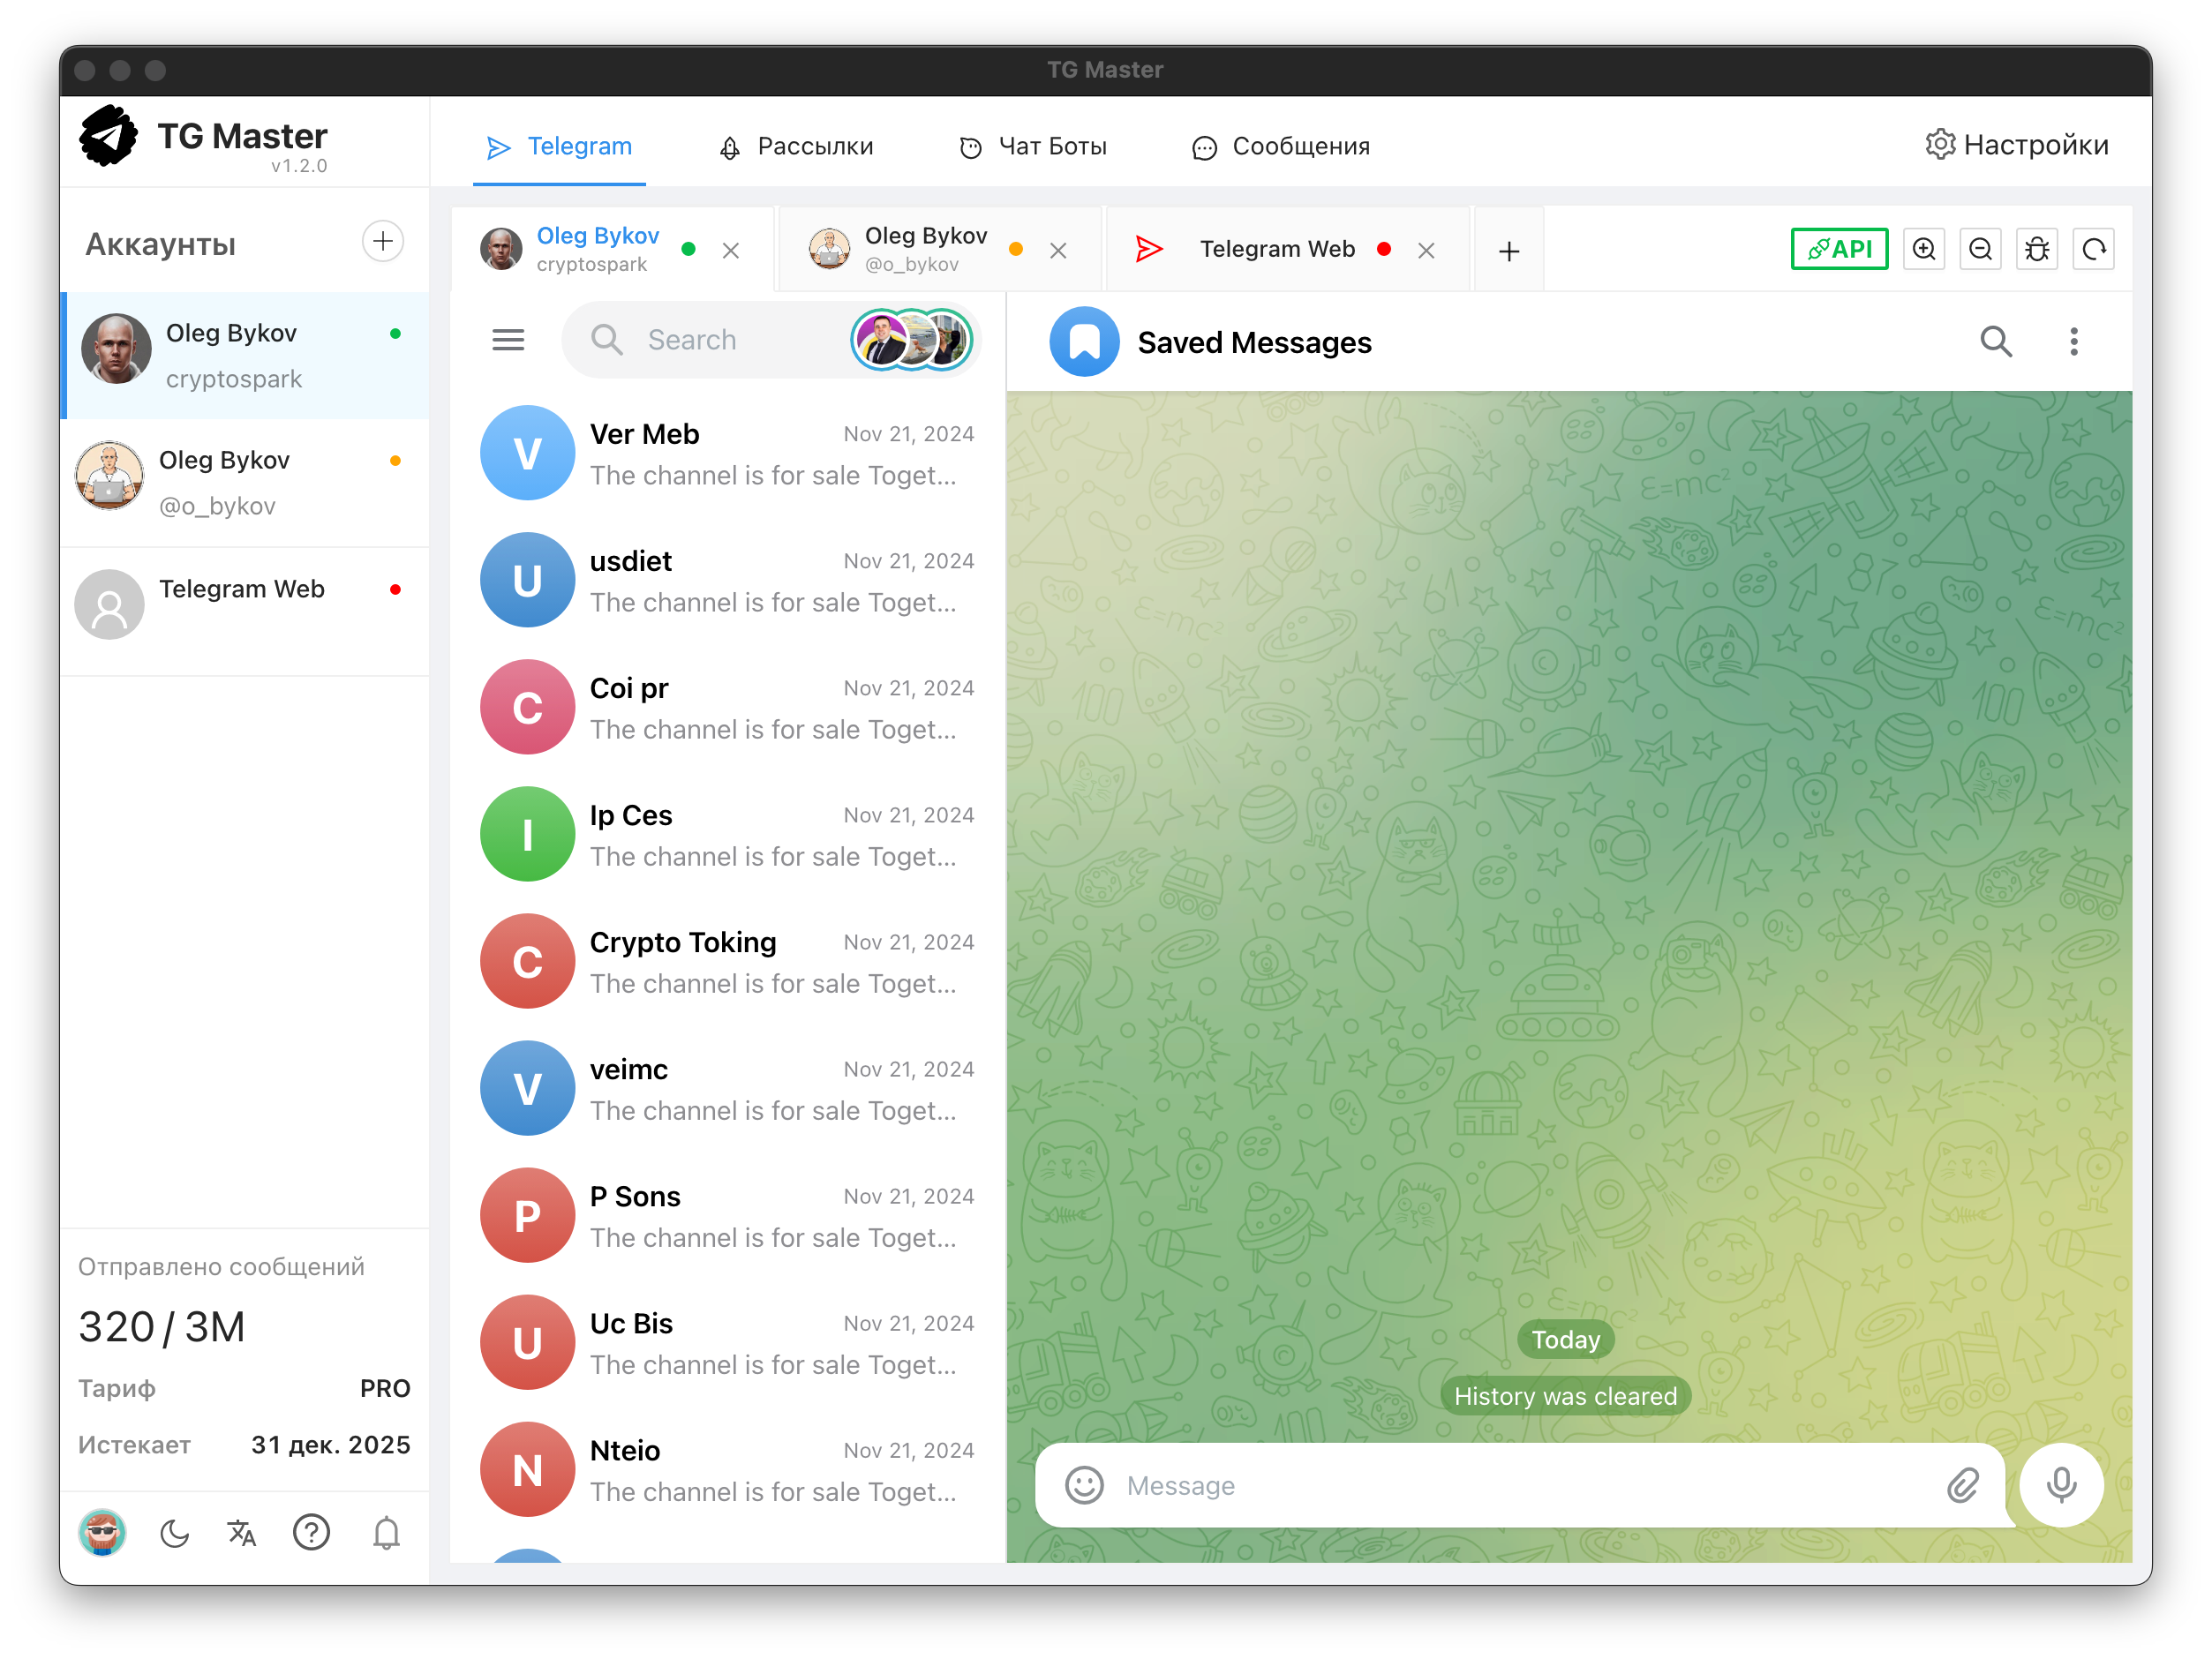Click the stories avatars in search bar
Viewport: 2212px width, 1659px height.
point(911,340)
